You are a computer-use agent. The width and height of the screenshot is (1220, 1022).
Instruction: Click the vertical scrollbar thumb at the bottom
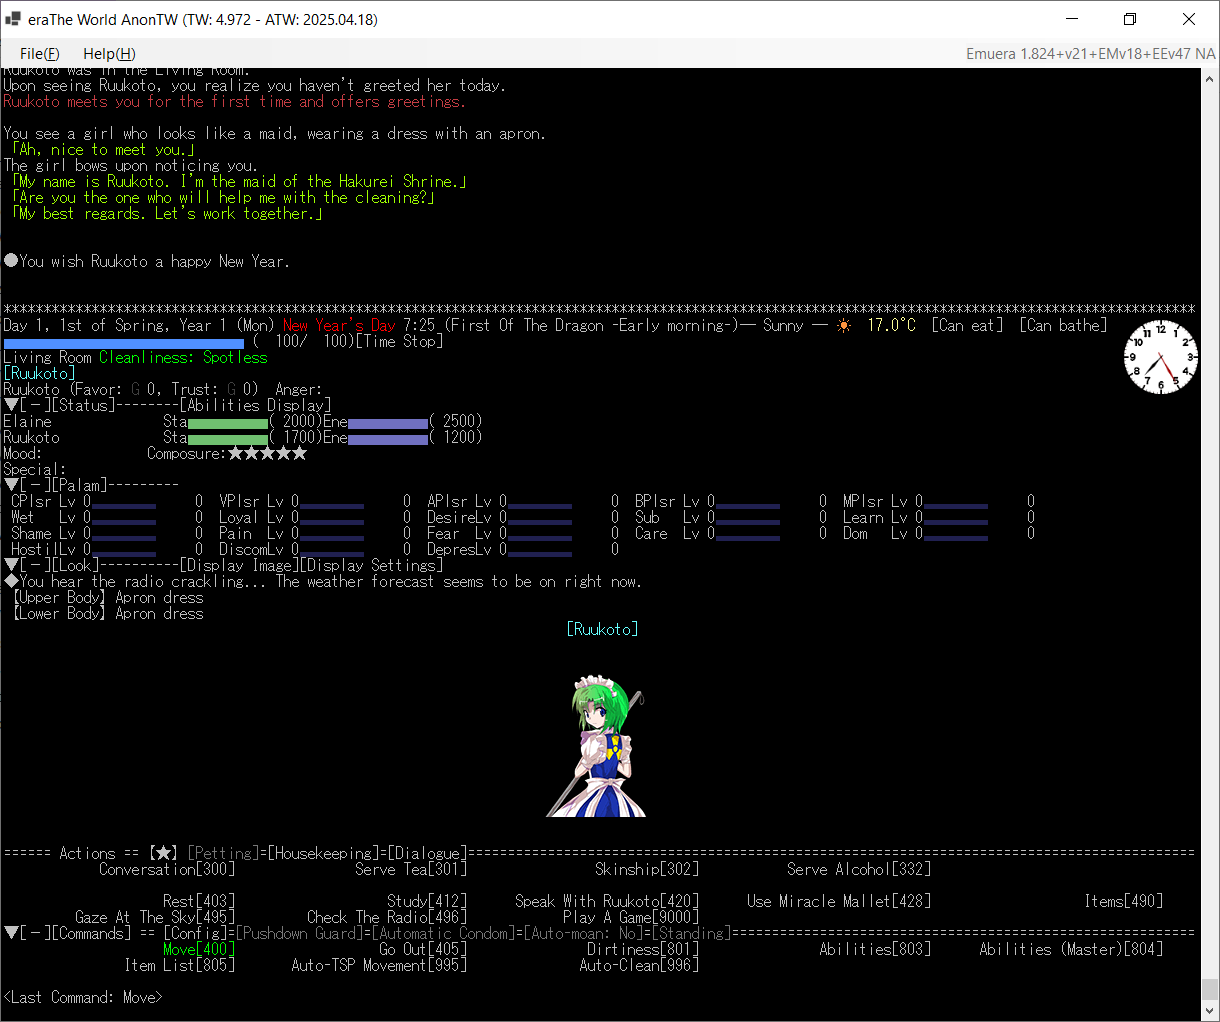coord(1210,989)
